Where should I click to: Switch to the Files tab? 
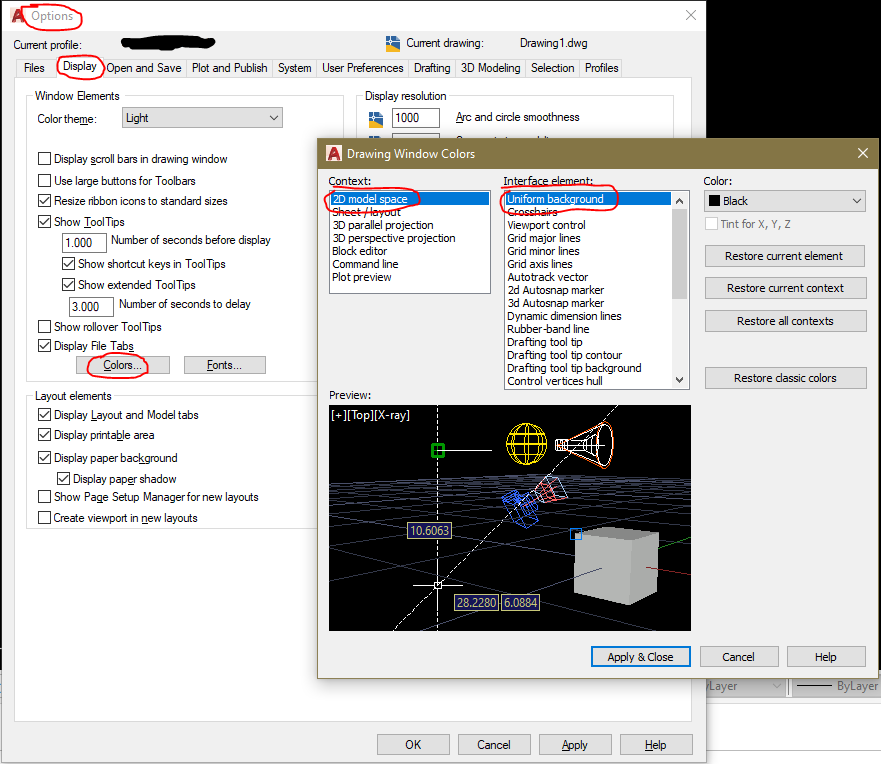pyautogui.click(x=34, y=68)
